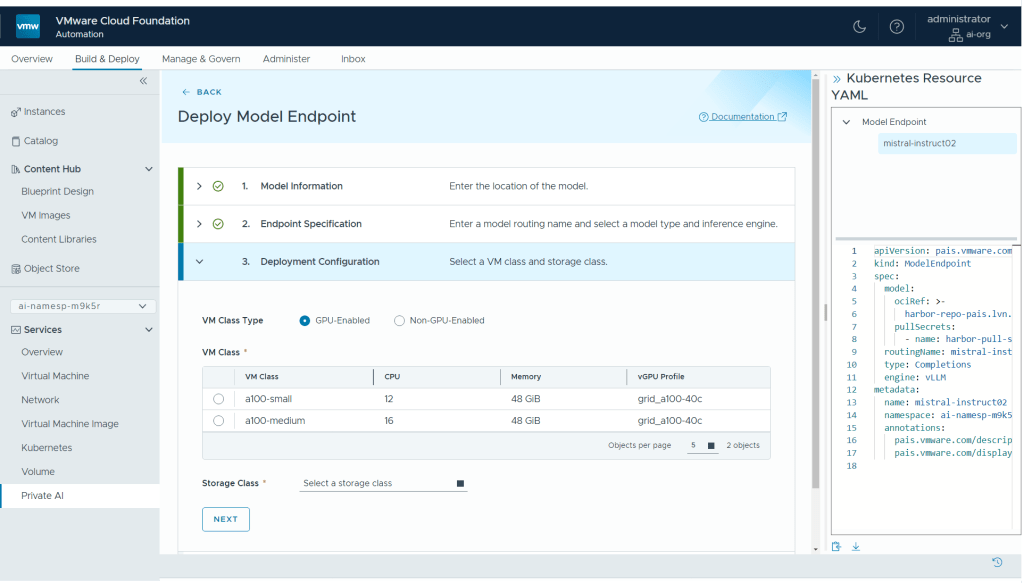
Task: Select GPU-Enabled VM class type
Action: tap(304, 321)
